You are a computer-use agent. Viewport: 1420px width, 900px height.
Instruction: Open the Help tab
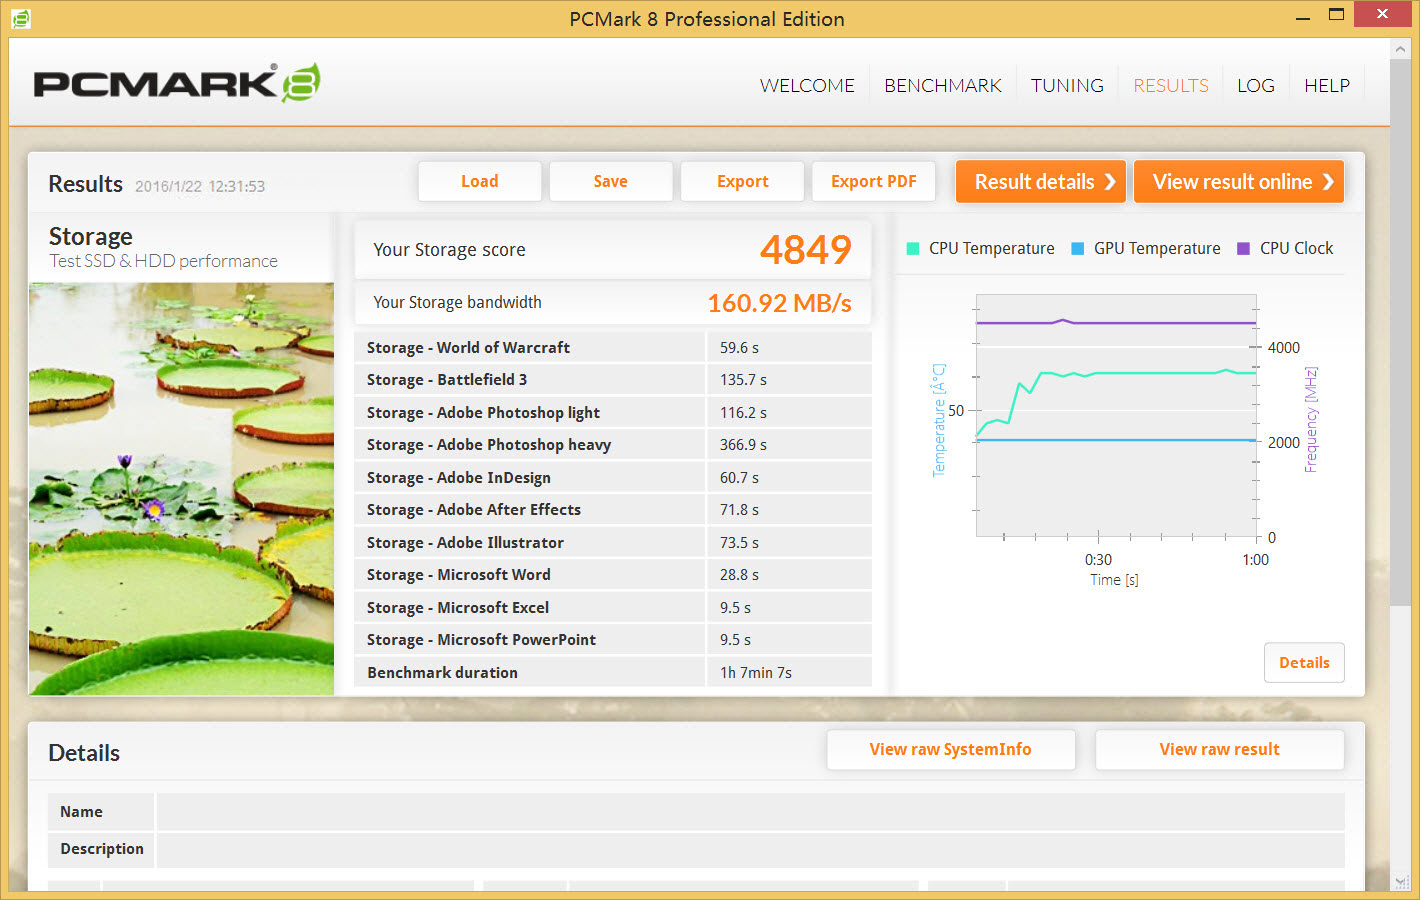(1326, 86)
